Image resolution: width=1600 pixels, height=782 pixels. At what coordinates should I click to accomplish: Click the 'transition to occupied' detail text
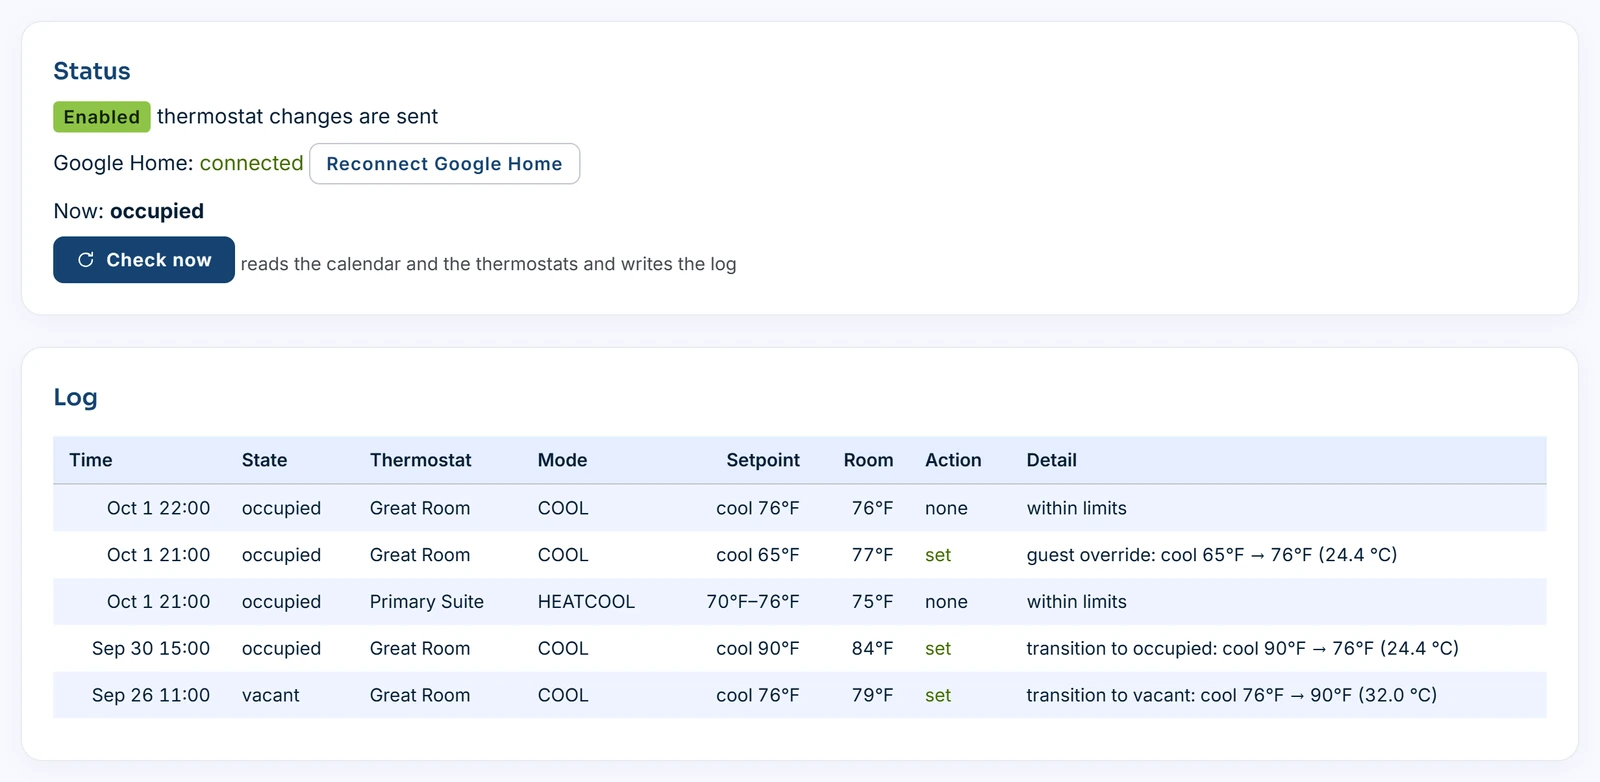point(1242,648)
